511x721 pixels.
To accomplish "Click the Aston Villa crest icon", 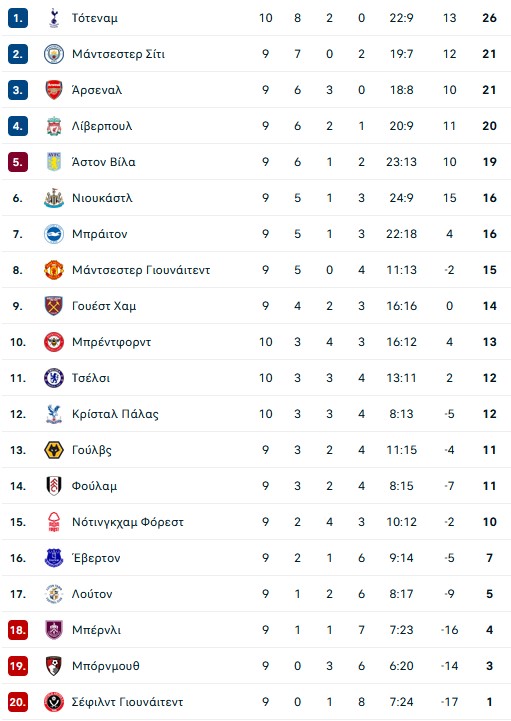I will click(54, 162).
